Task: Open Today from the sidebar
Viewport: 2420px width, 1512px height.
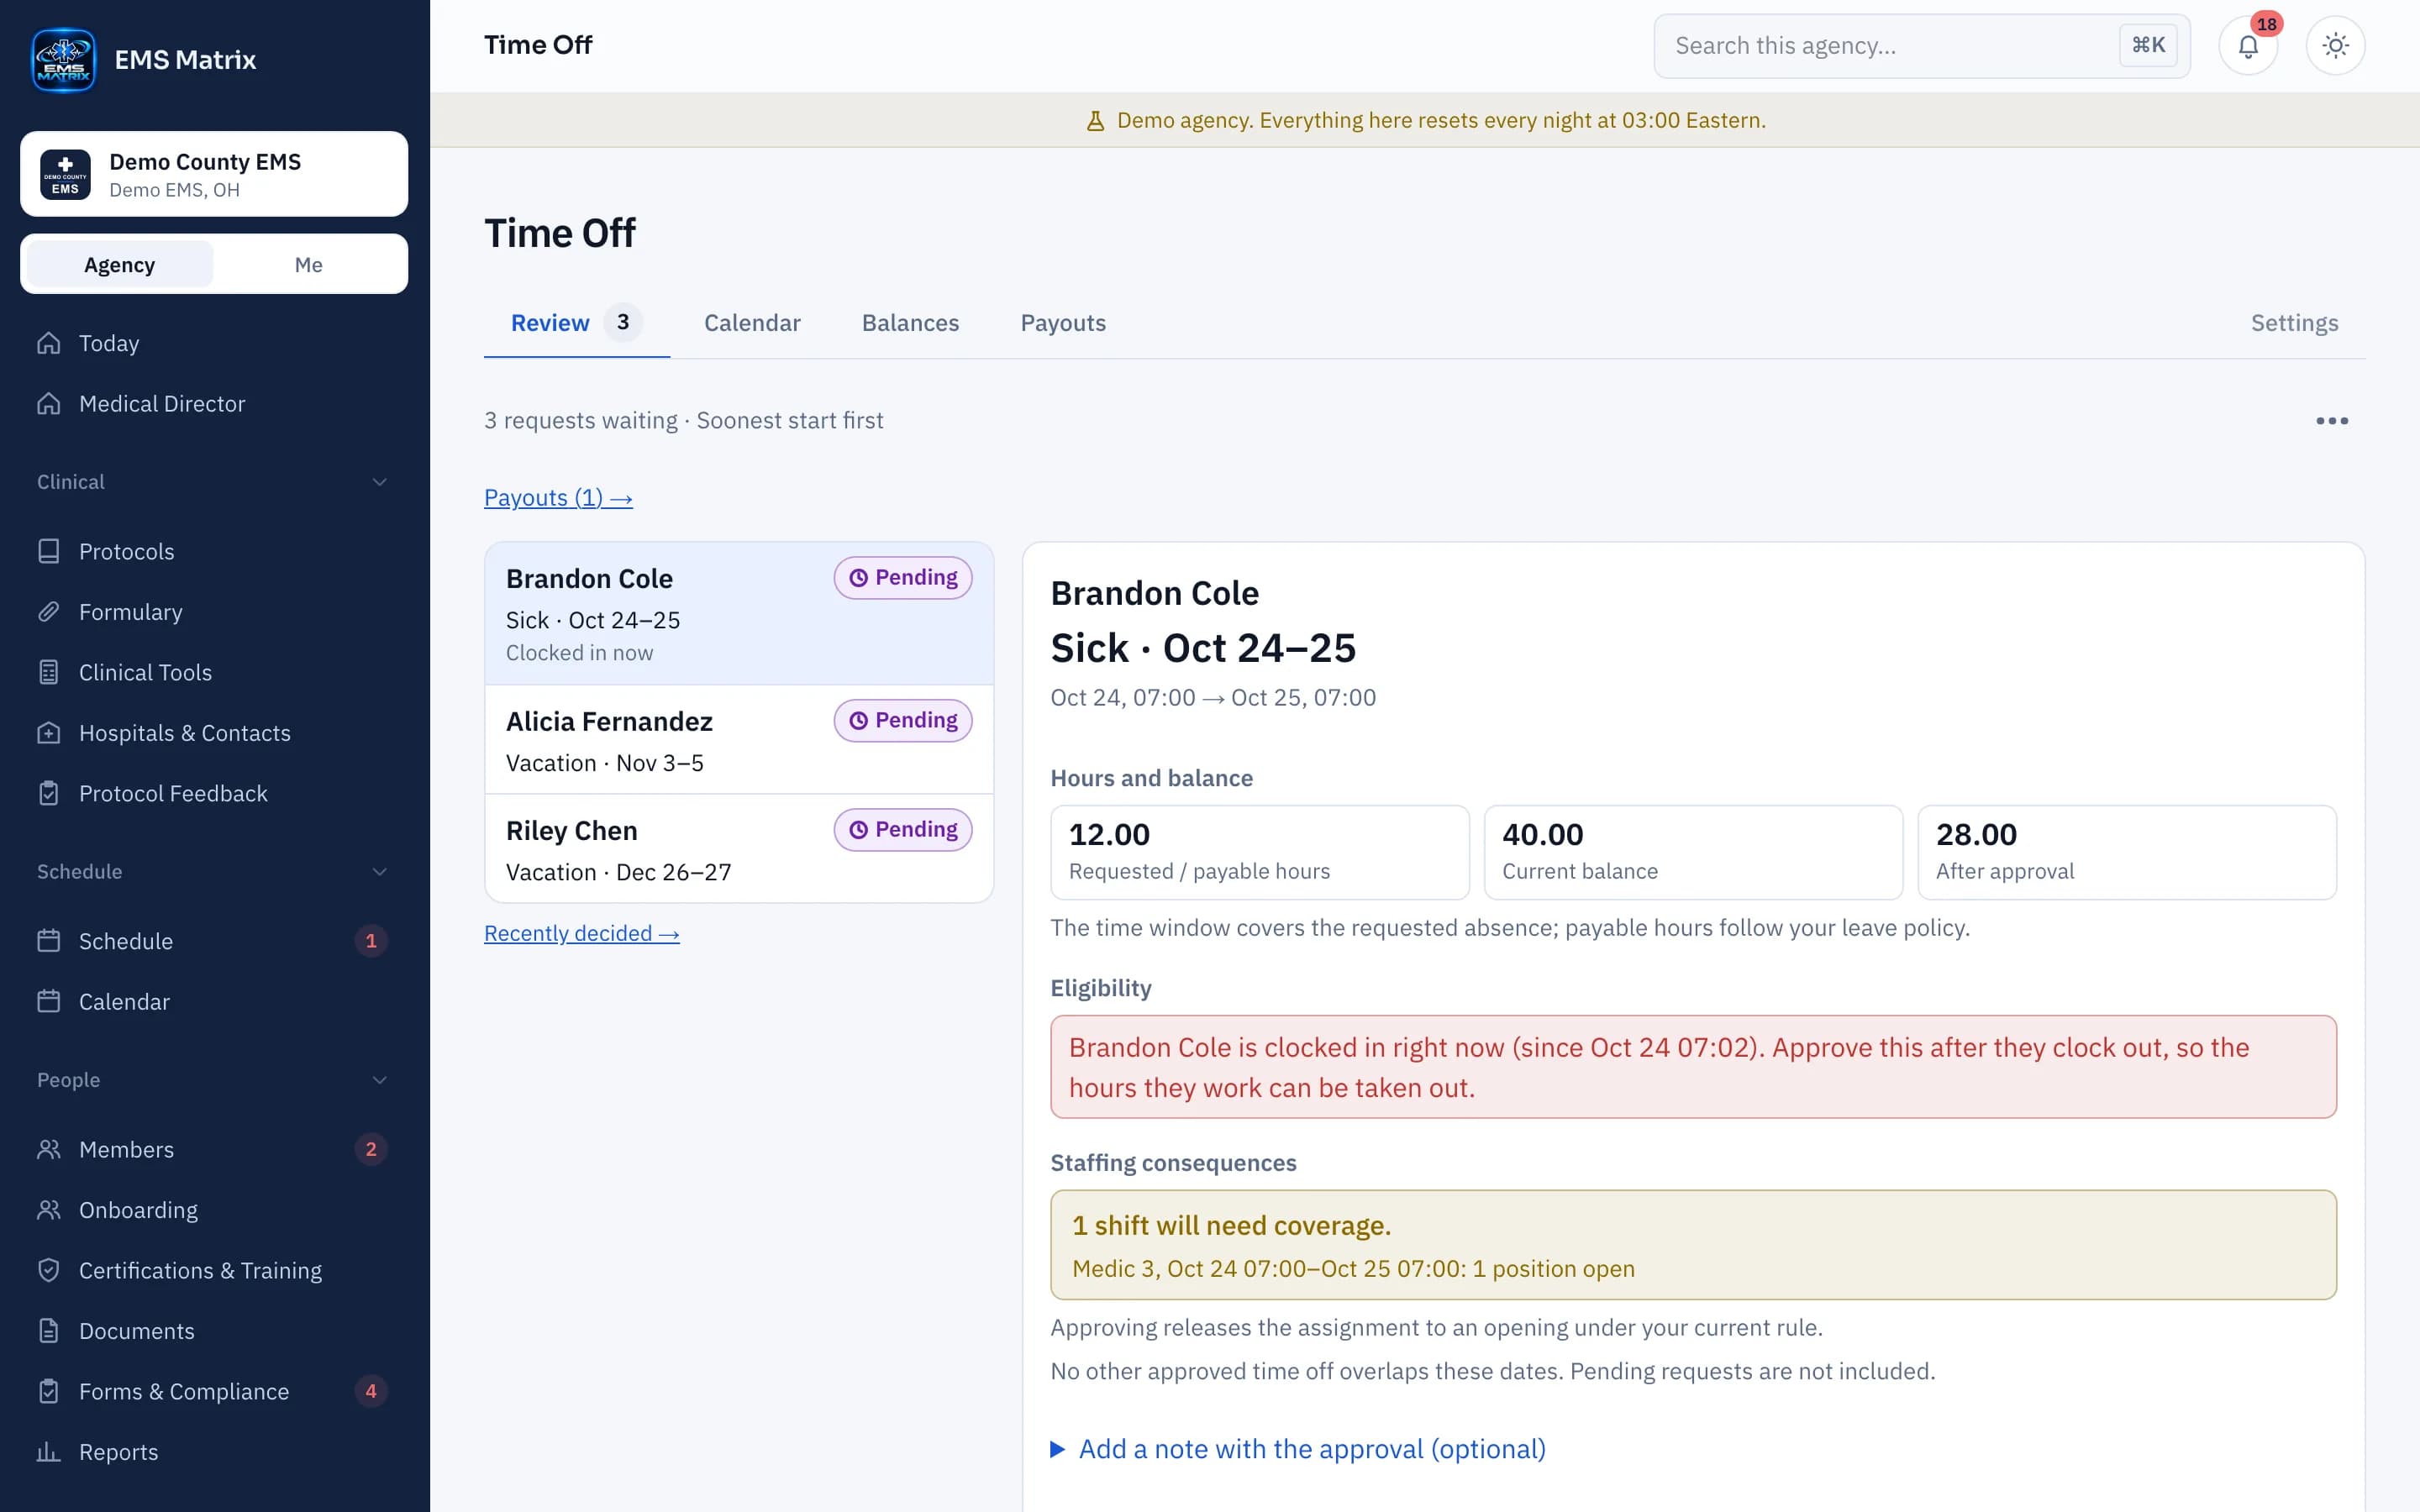Action: coord(214,343)
